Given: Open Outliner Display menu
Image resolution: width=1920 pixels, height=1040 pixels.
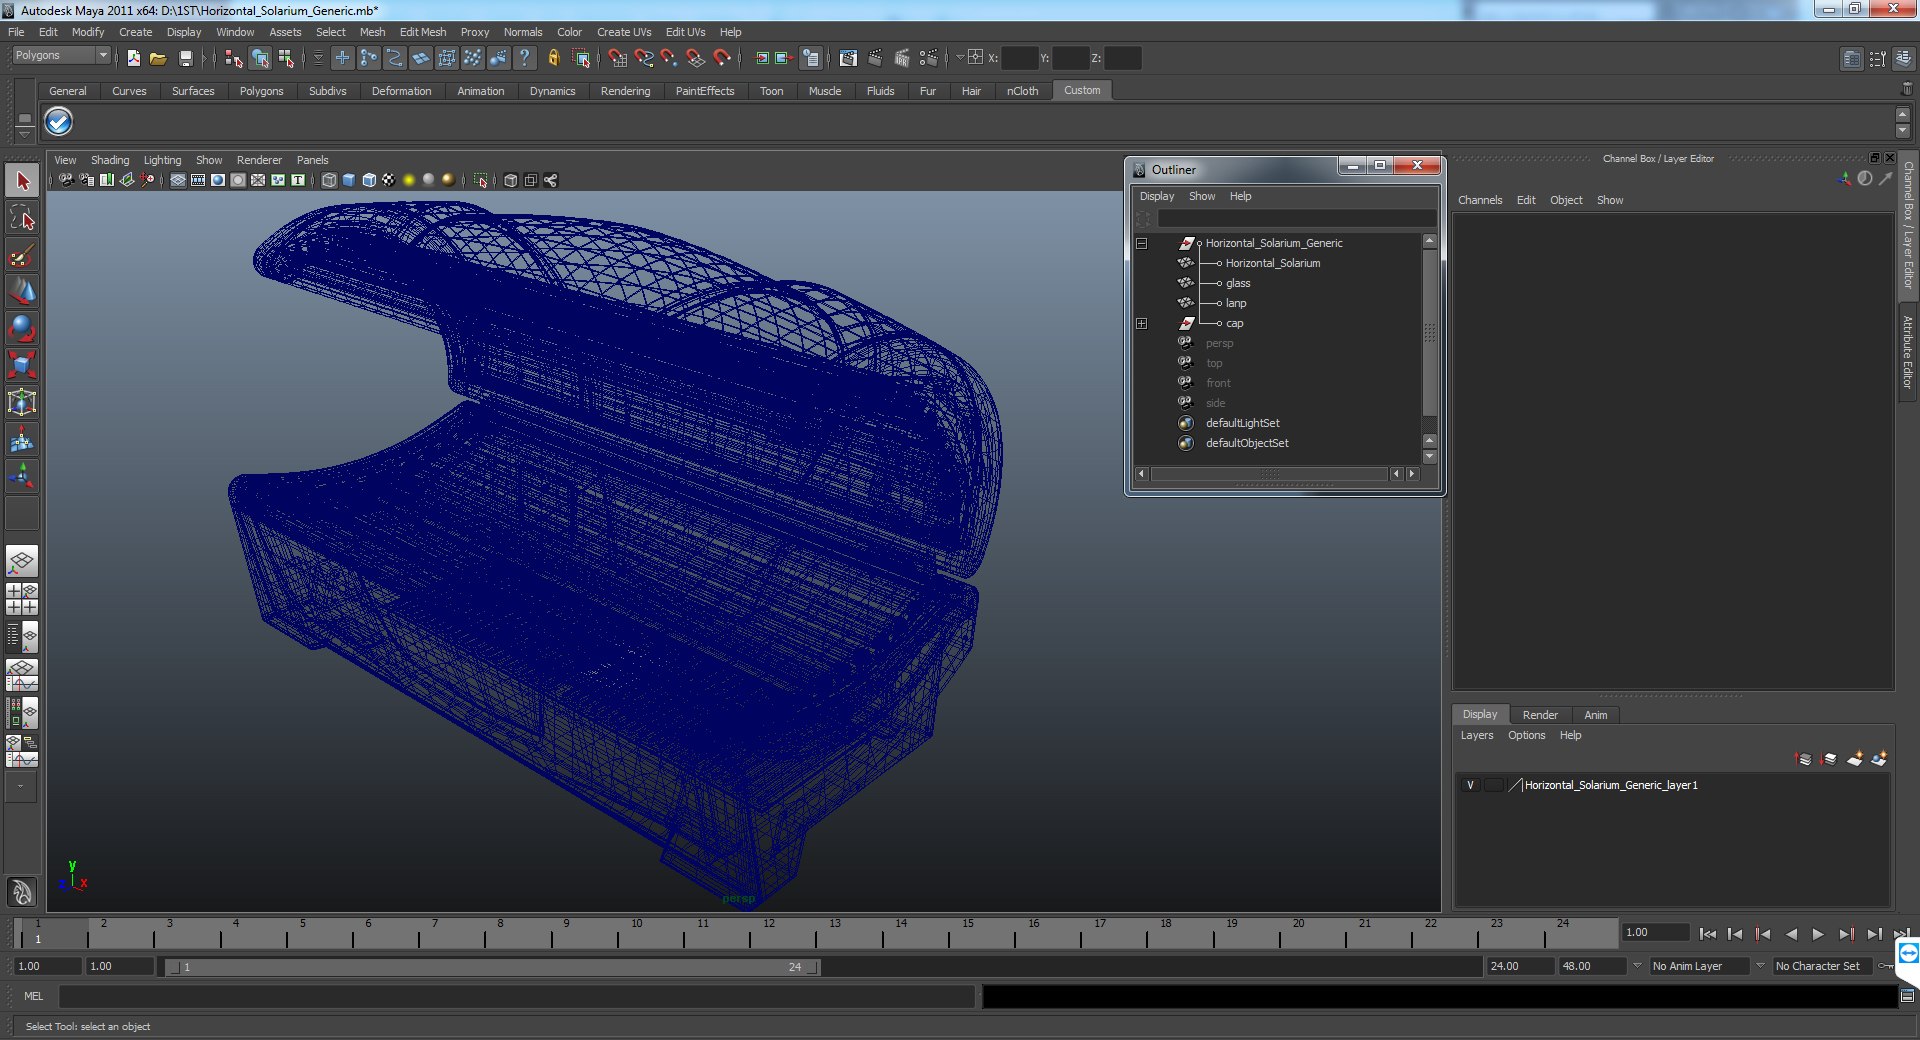Looking at the screenshot, I should click(1157, 196).
